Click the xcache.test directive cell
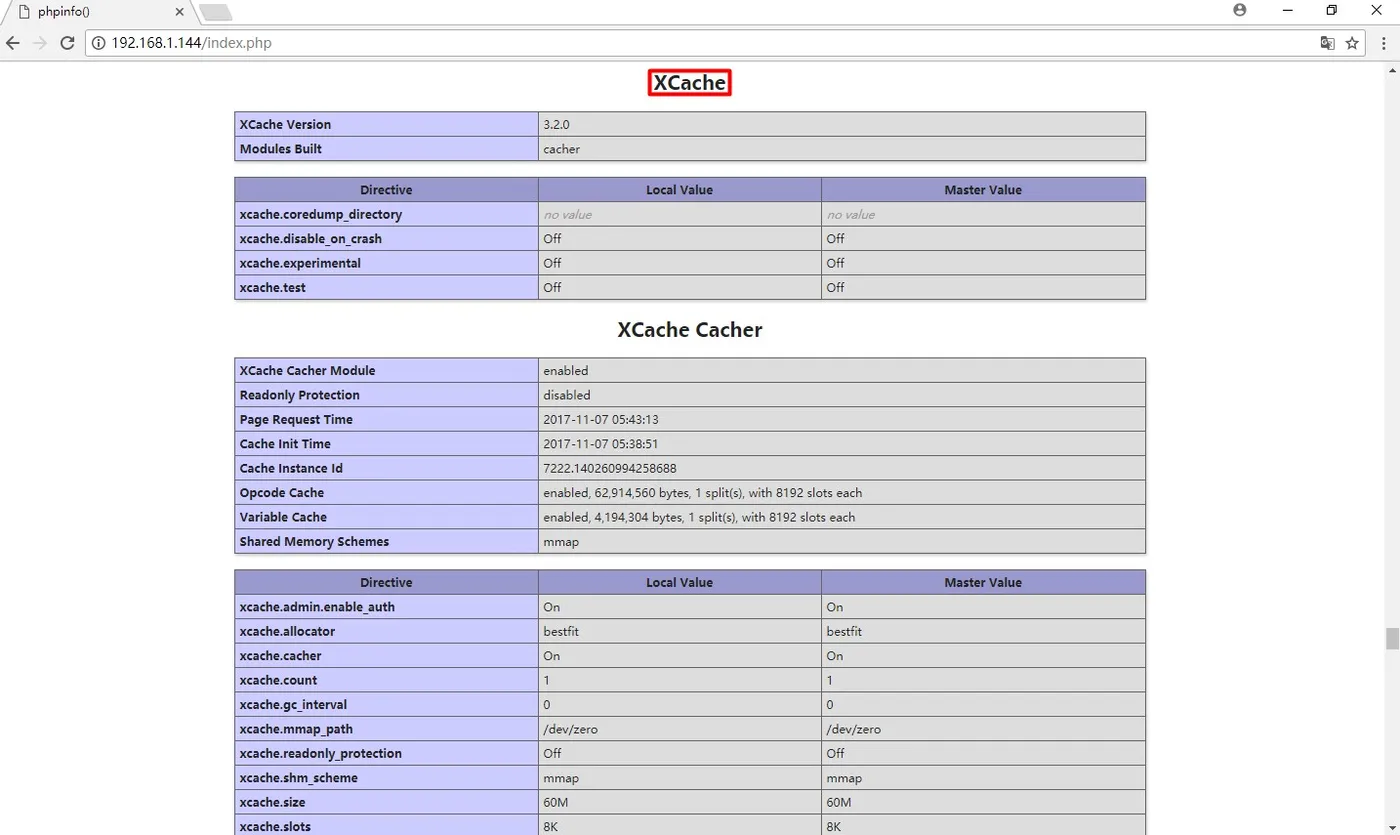The width and height of the screenshot is (1400, 835). click(386, 287)
